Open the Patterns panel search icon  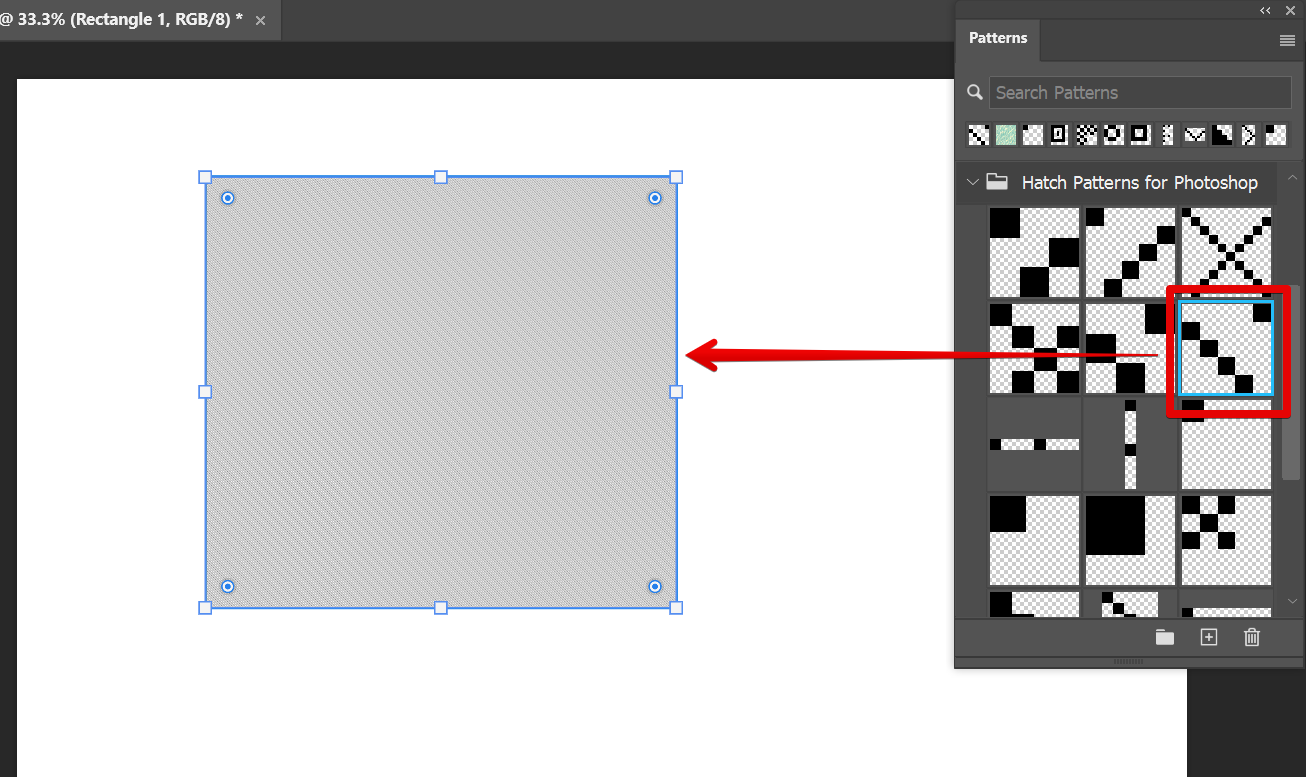pyautogui.click(x=974, y=92)
